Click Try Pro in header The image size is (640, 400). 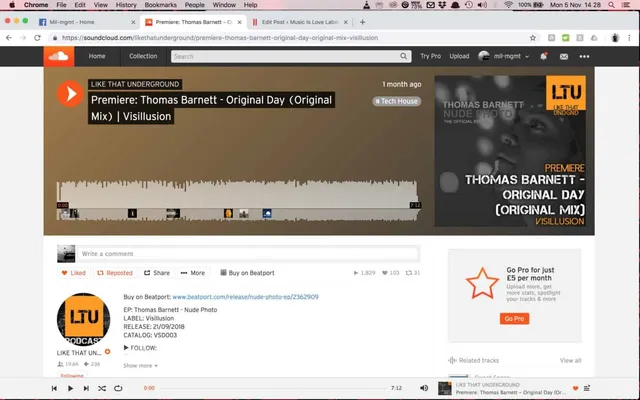pyautogui.click(x=431, y=56)
